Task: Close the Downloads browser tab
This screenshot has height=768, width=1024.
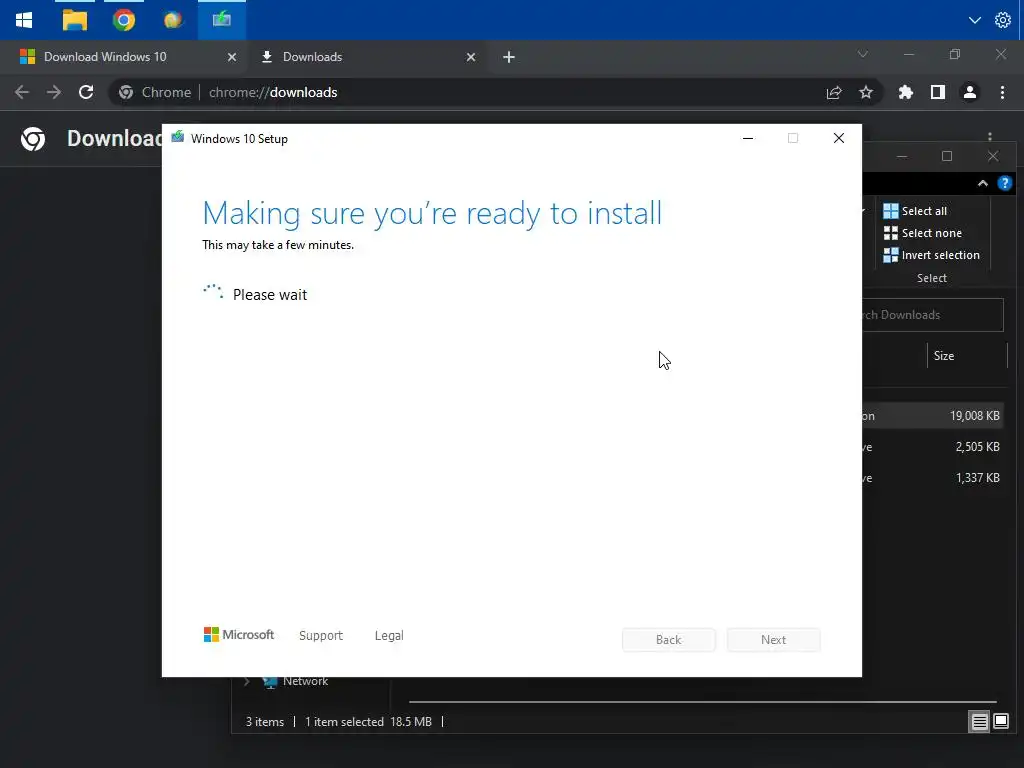Action: point(471,57)
